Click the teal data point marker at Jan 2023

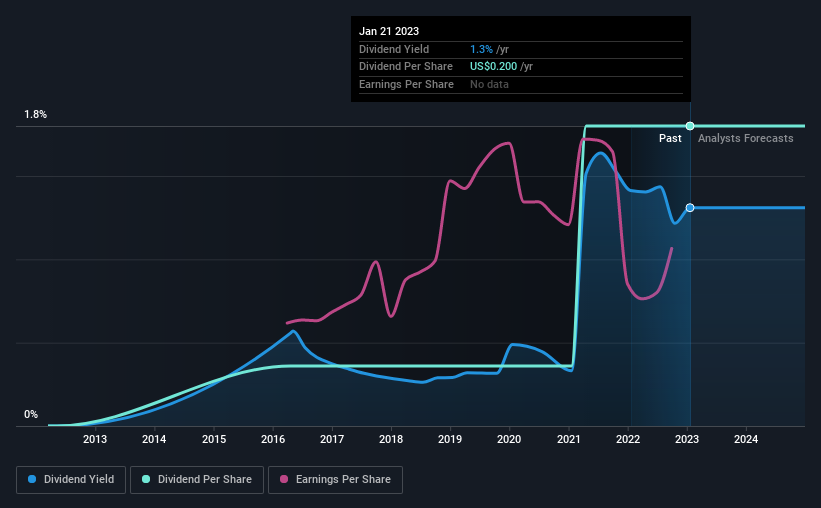coord(690,126)
